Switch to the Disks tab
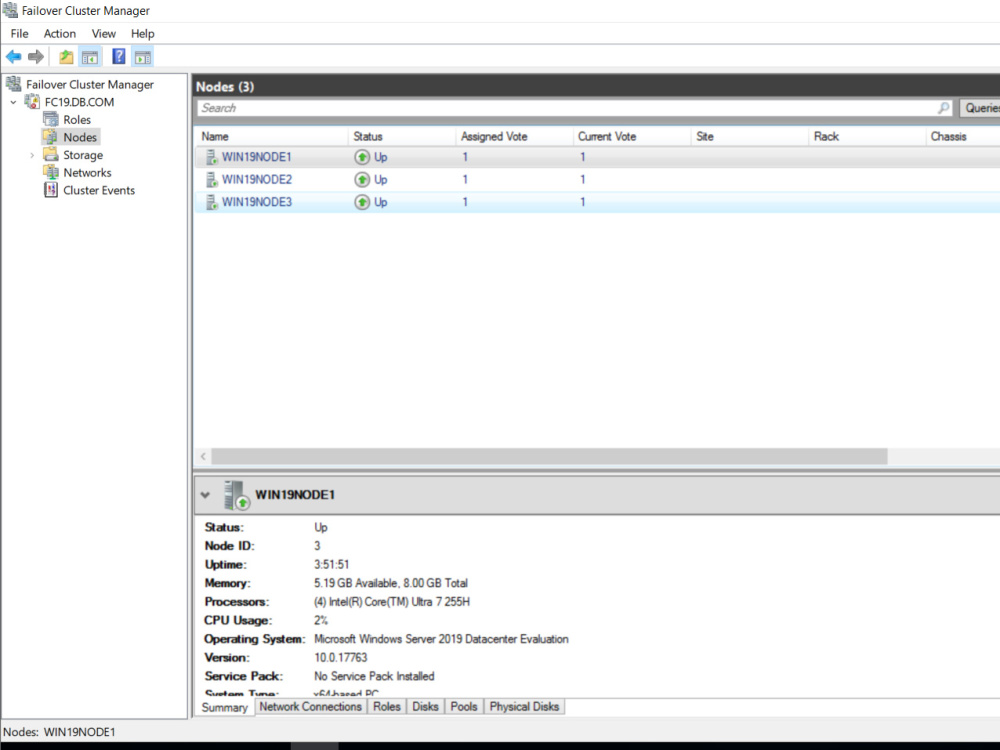Screen dimensions: 1000x750 [425, 707]
